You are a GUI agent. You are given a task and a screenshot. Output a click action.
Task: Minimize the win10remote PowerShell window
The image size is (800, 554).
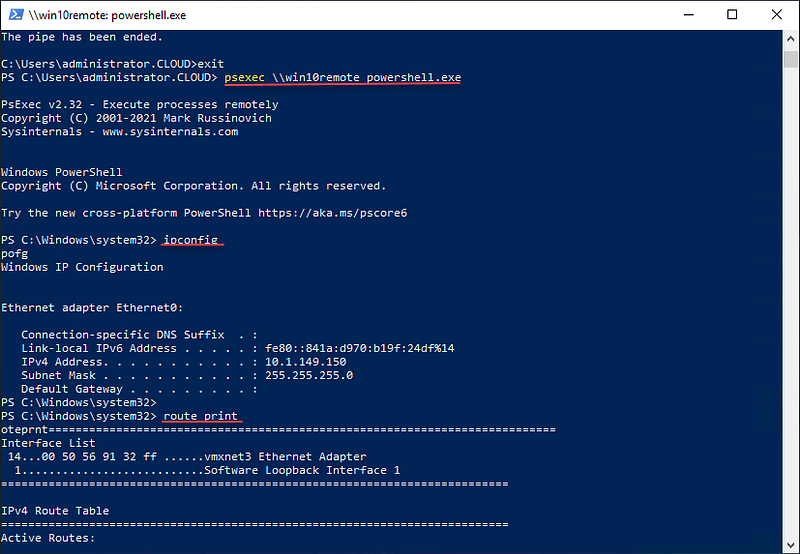tap(688, 15)
